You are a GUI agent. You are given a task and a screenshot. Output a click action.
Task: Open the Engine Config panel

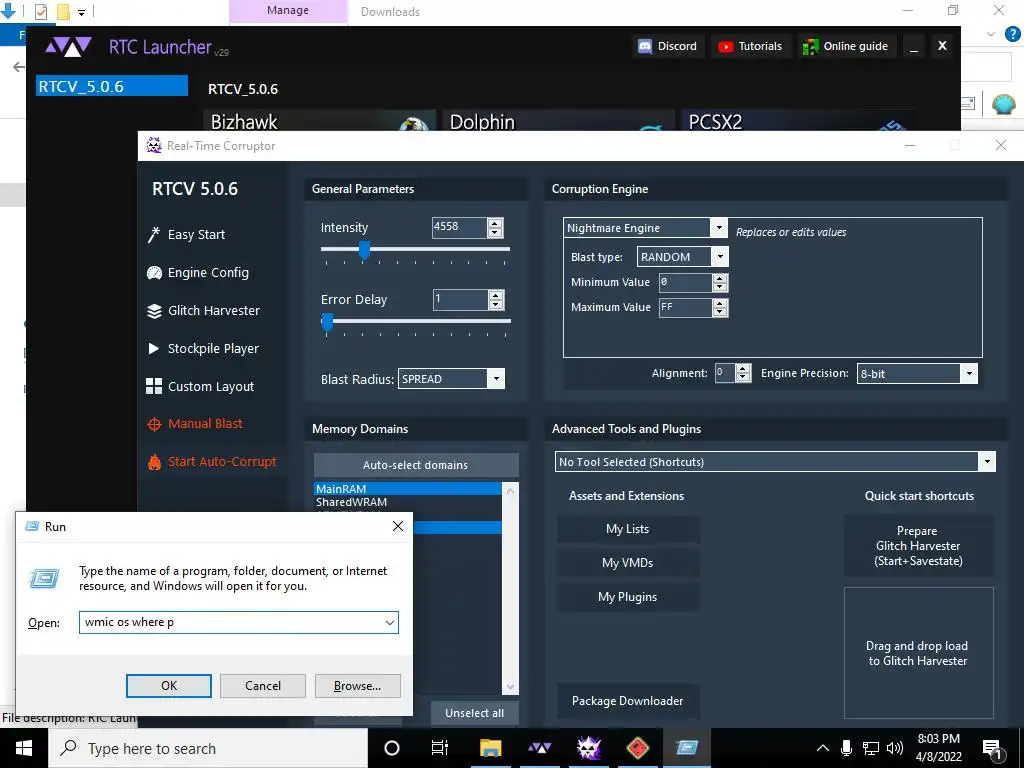tap(199, 272)
